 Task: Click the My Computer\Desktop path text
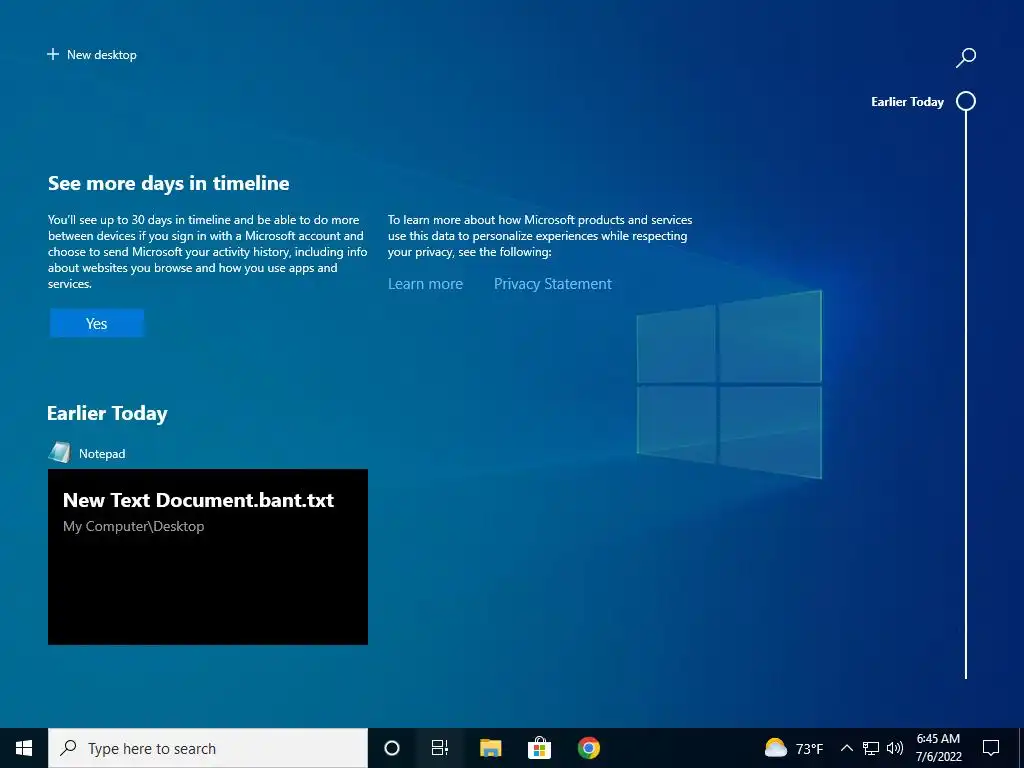click(x=133, y=526)
